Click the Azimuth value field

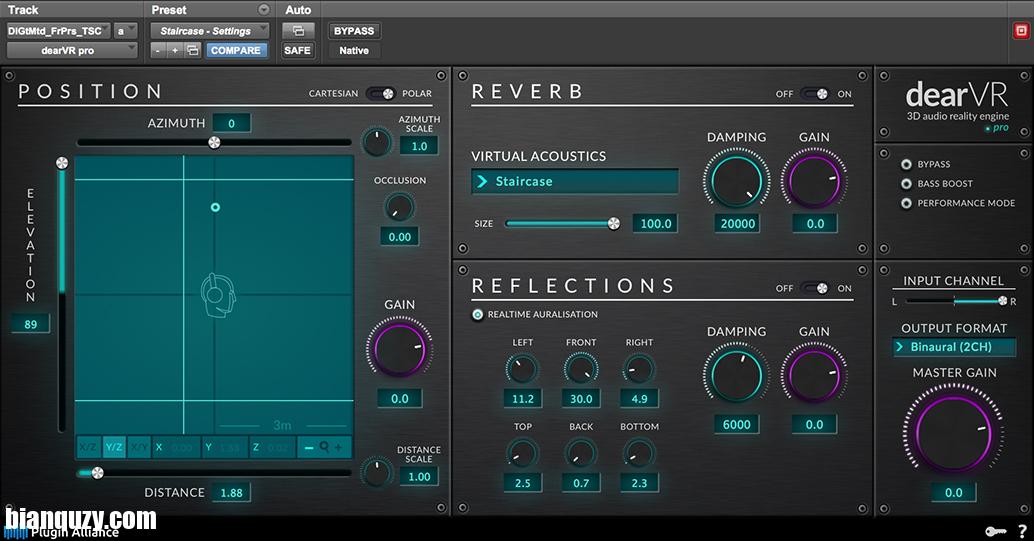231,123
